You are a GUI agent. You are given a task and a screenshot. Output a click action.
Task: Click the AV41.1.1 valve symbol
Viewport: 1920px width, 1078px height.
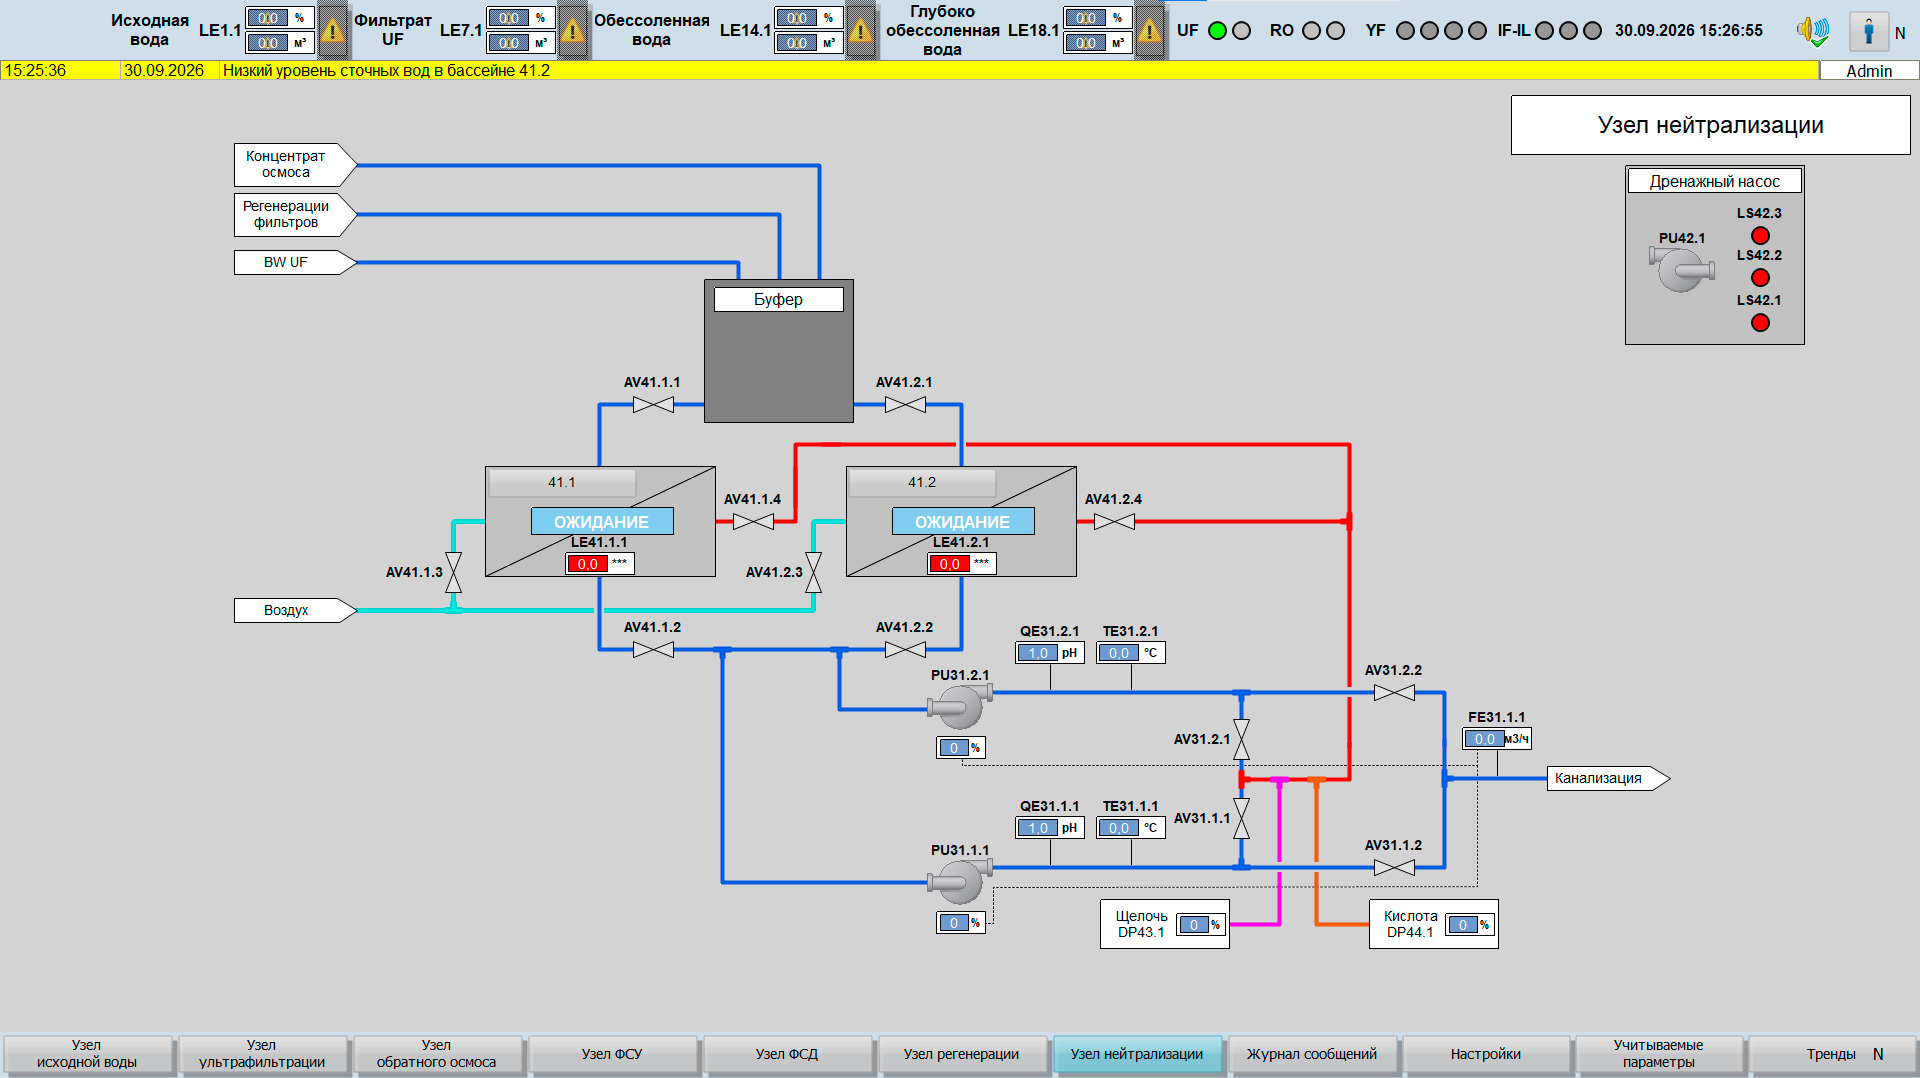pyautogui.click(x=653, y=405)
